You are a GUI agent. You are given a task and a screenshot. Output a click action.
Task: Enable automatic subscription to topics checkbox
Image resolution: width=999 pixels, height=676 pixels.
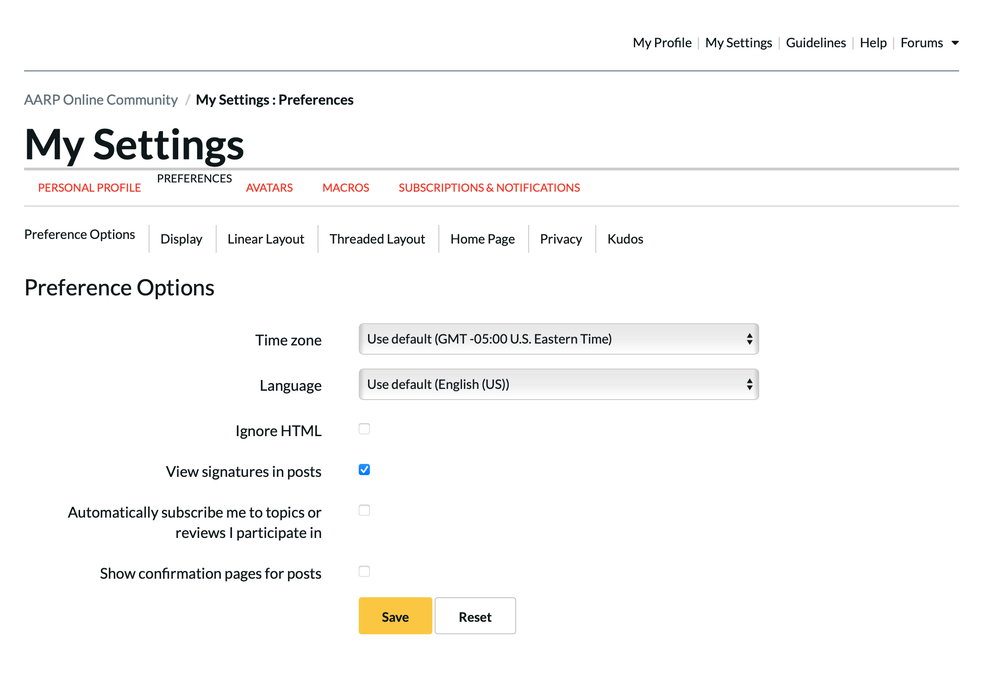click(364, 510)
